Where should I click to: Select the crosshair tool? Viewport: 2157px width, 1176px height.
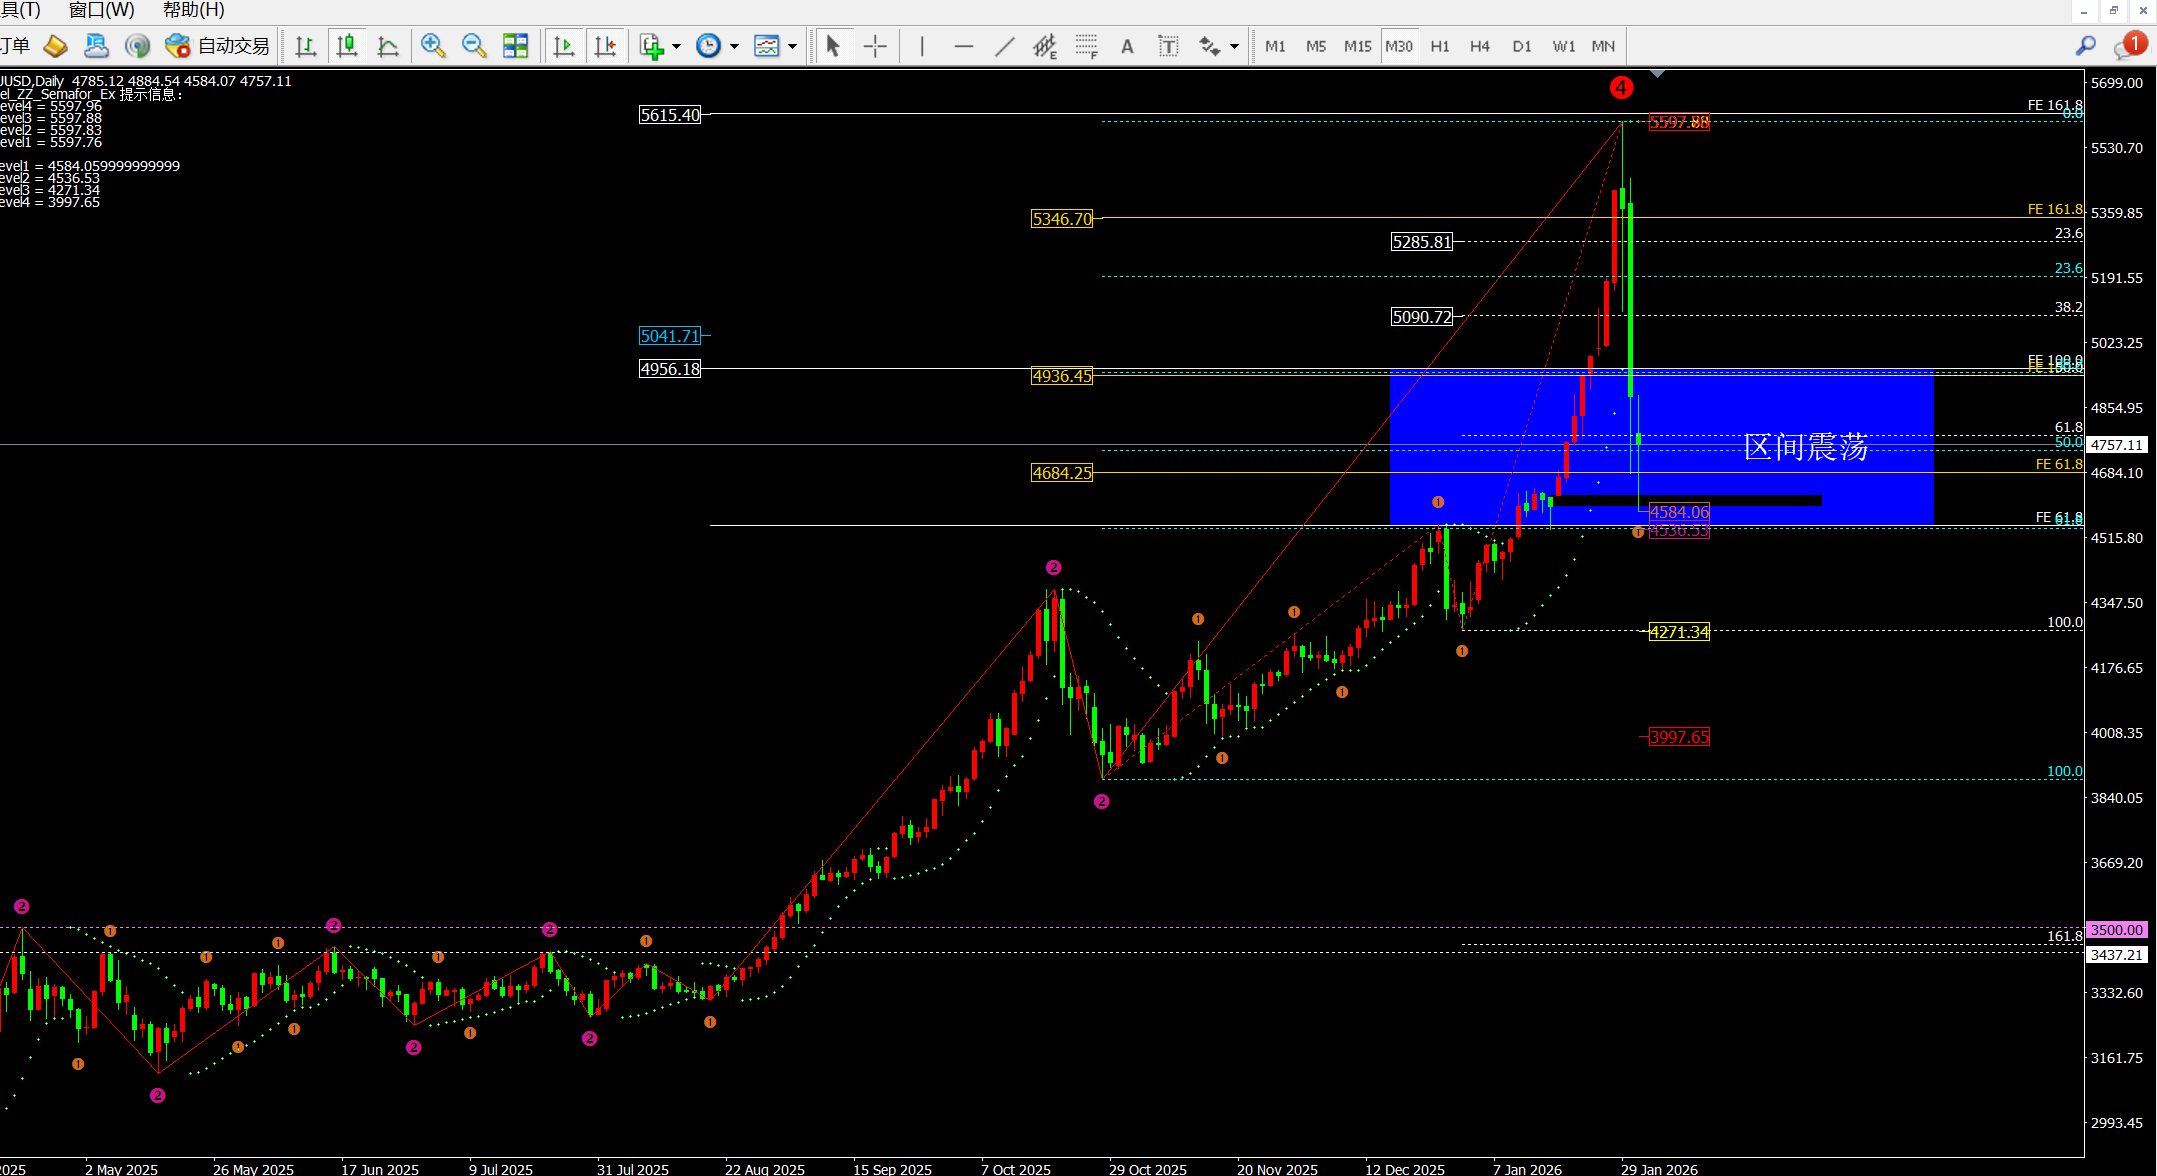(875, 46)
